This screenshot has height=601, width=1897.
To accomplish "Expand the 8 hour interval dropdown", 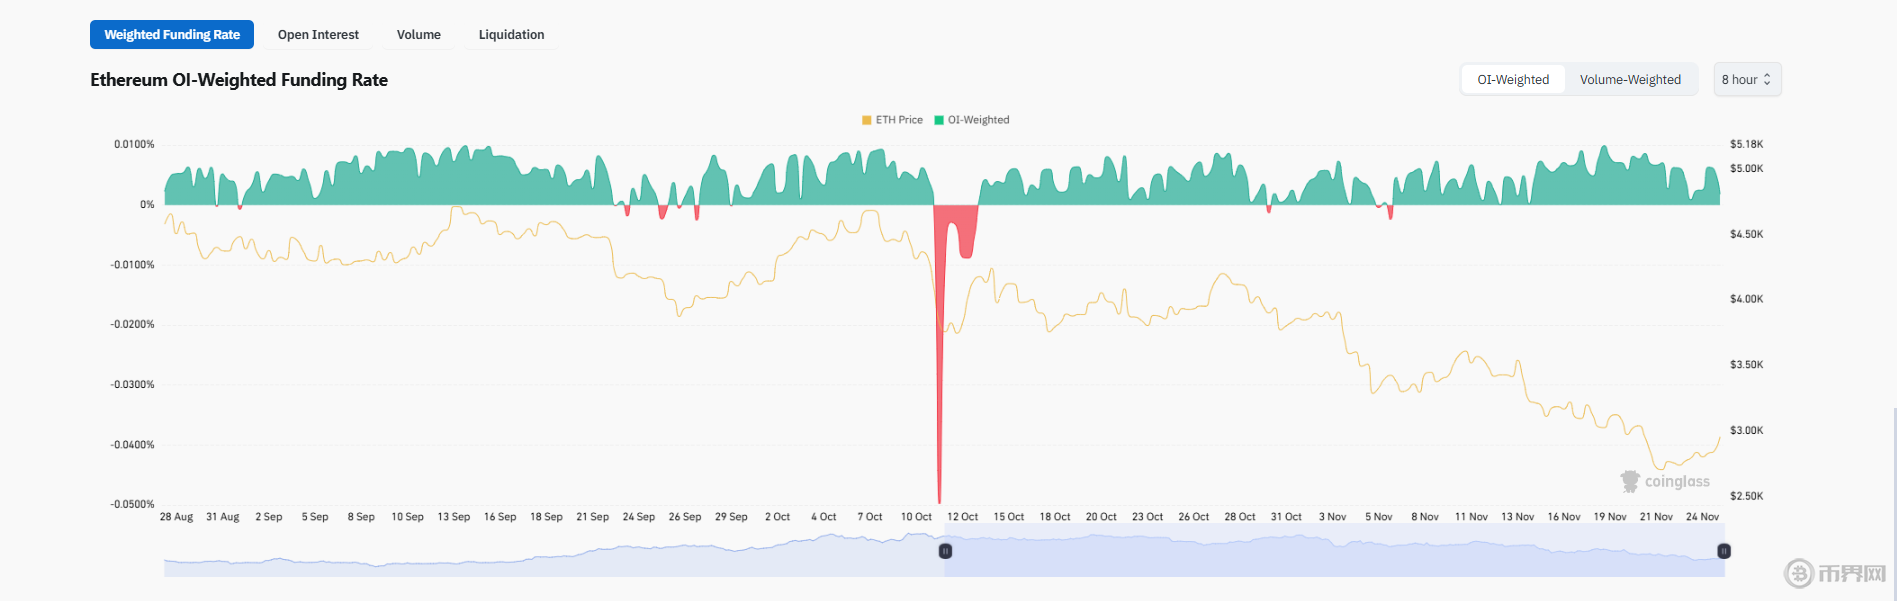I will pos(1747,80).
